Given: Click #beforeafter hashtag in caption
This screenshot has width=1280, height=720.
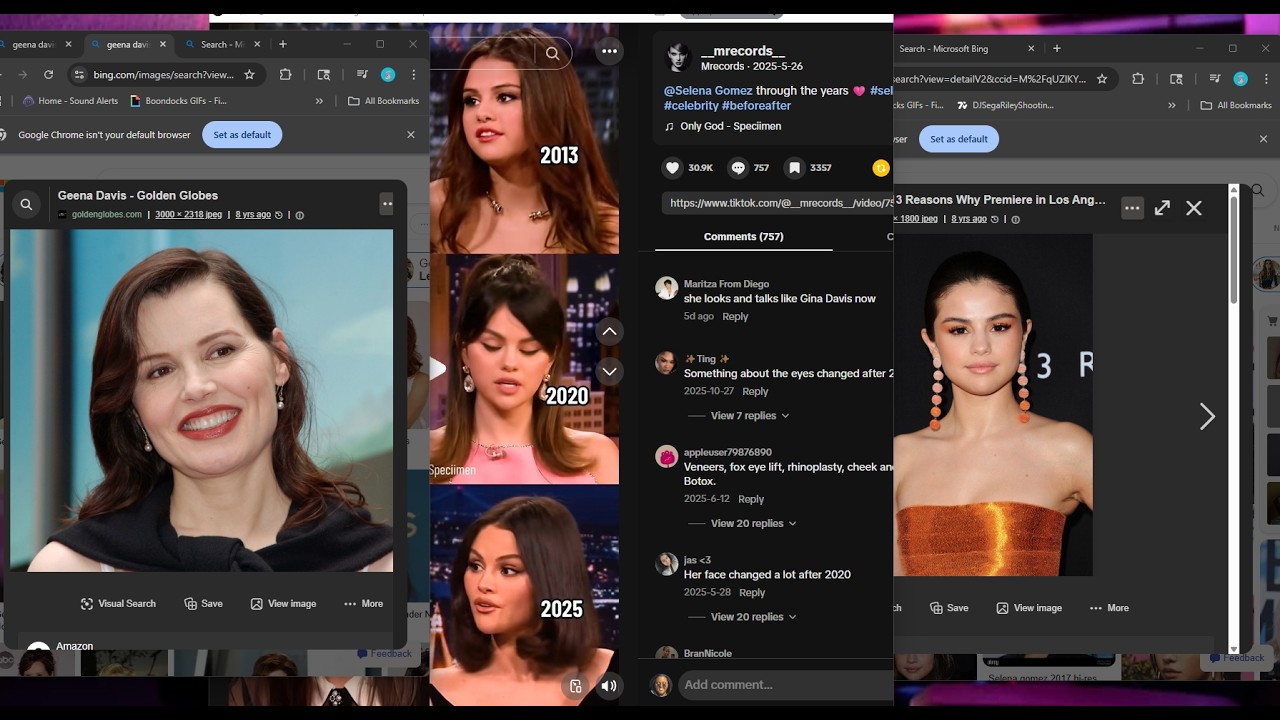Looking at the screenshot, I should (x=756, y=106).
